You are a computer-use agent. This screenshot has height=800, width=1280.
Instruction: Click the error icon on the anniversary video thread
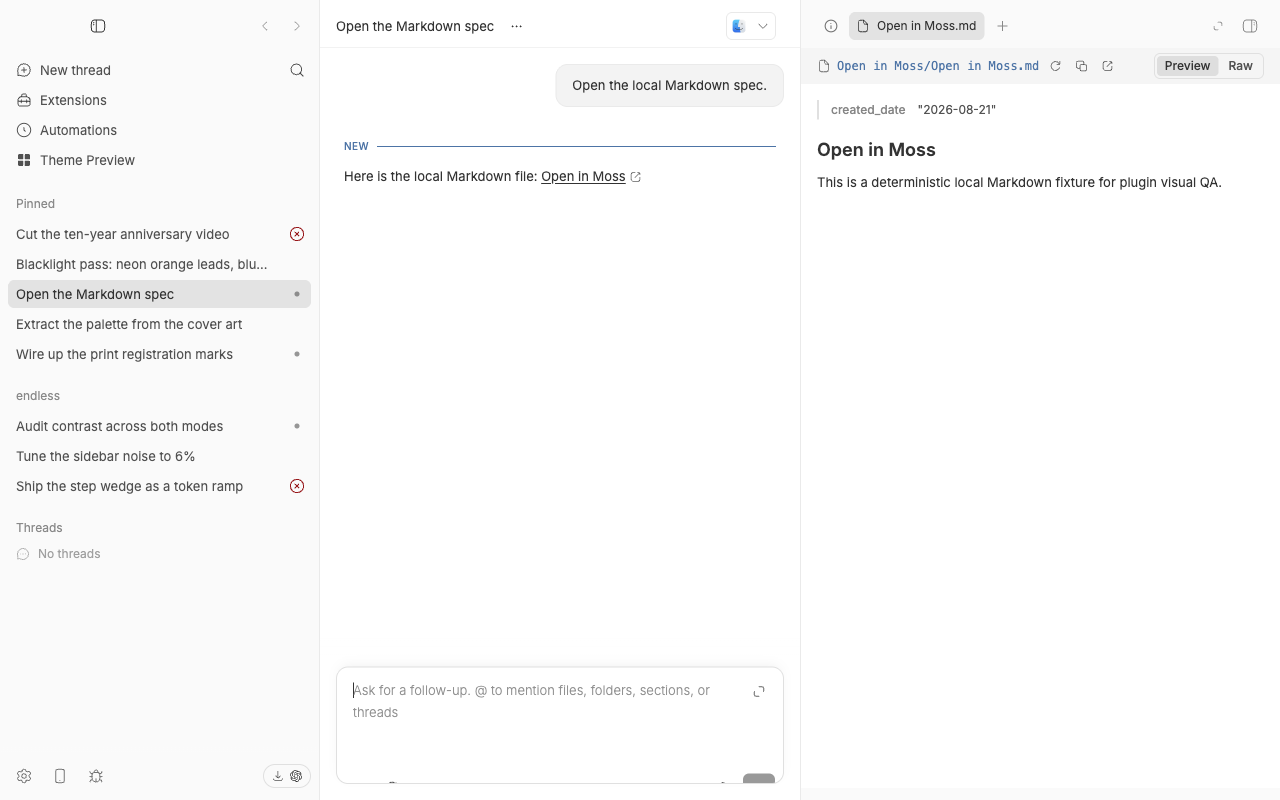pyautogui.click(x=297, y=234)
